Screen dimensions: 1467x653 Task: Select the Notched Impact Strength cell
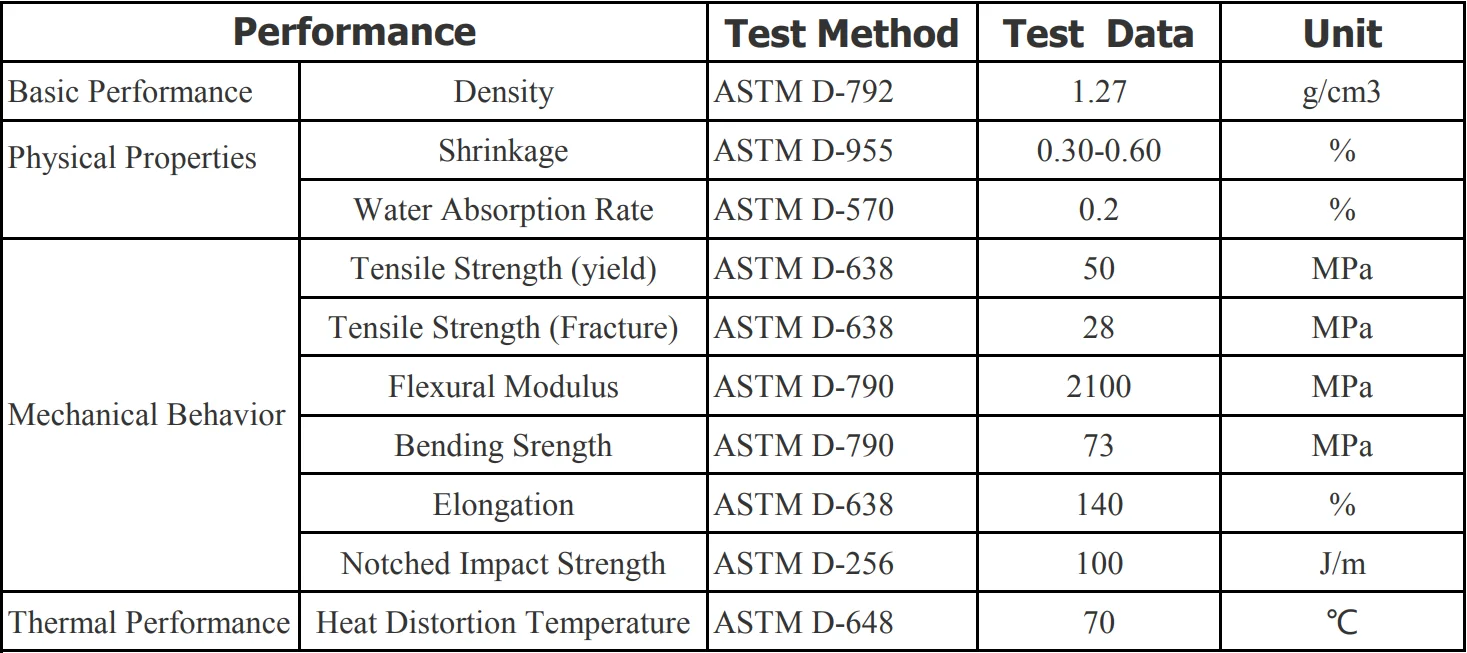[503, 564]
